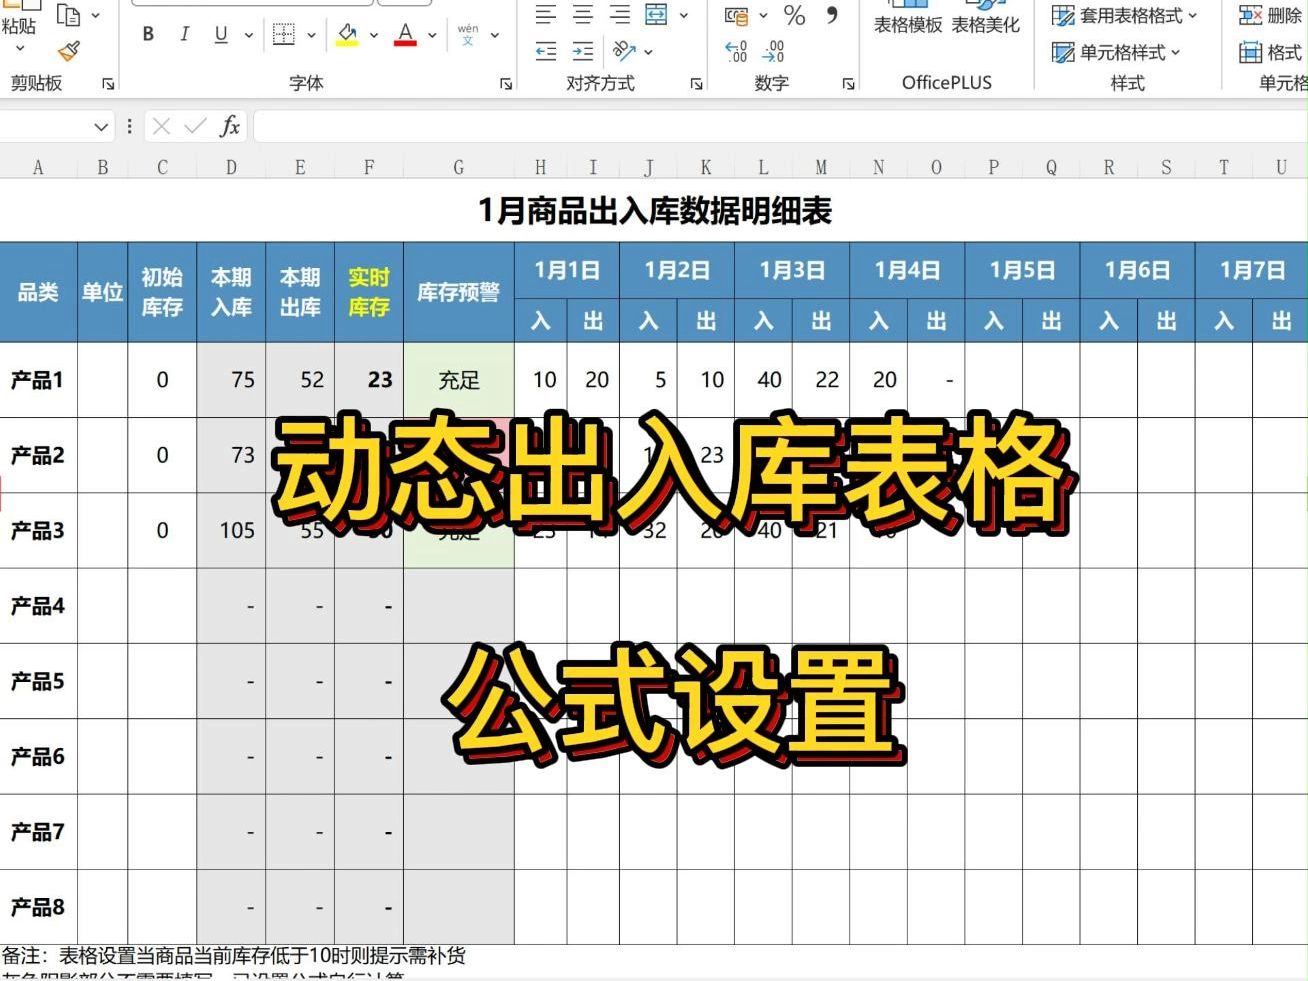
Task: Decrease indent of cell text
Action: click(x=546, y=52)
